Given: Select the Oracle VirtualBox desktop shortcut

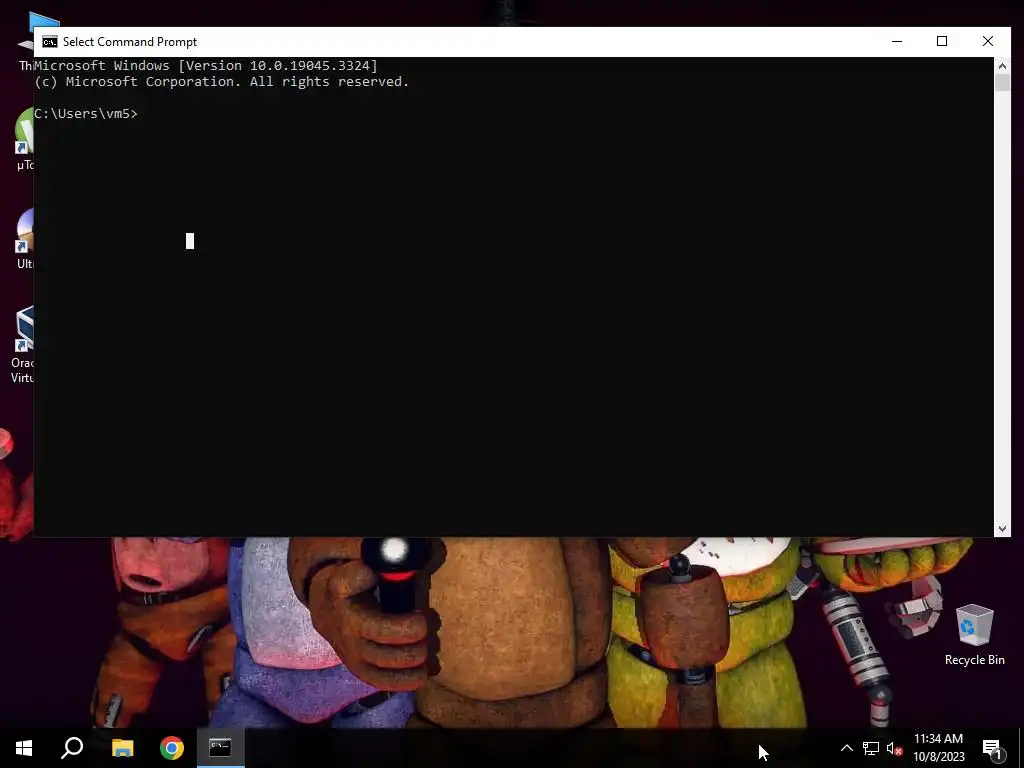Looking at the screenshot, I should pos(23,345).
